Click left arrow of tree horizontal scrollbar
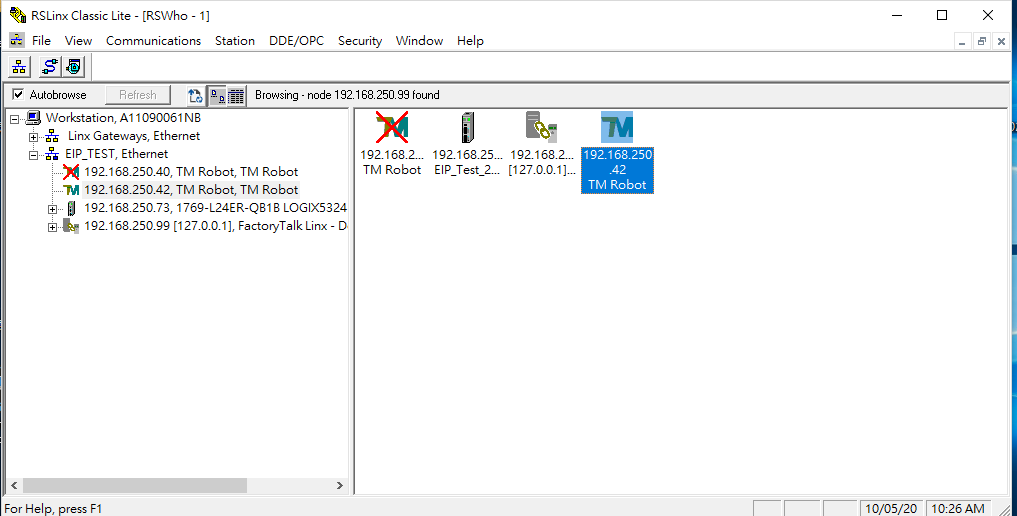Image resolution: width=1017 pixels, height=516 pixels. click(x=14, y=485)
